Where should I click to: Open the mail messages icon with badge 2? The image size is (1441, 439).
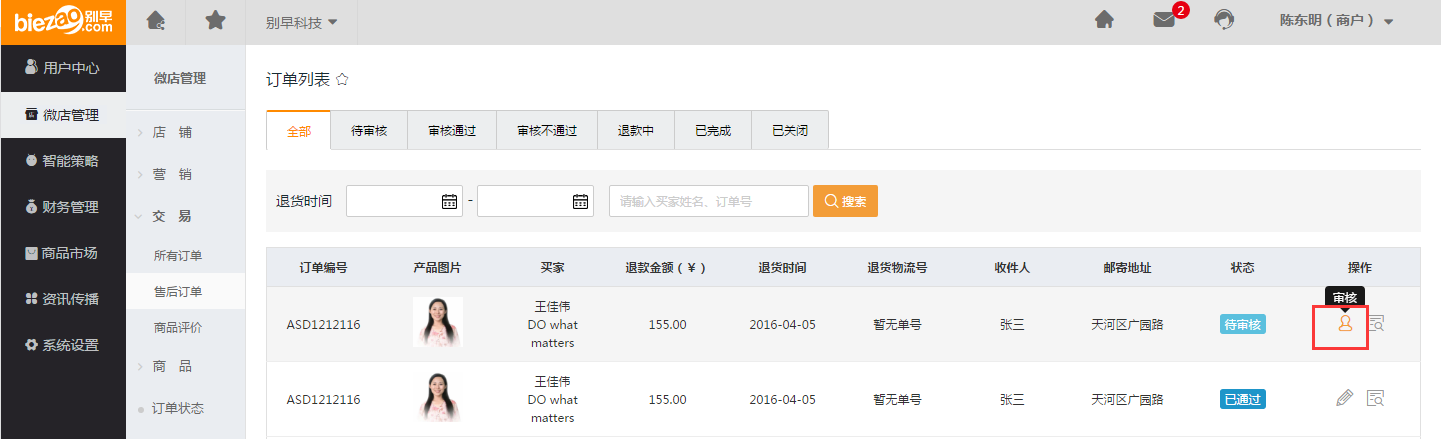(x=1165, y=20)
